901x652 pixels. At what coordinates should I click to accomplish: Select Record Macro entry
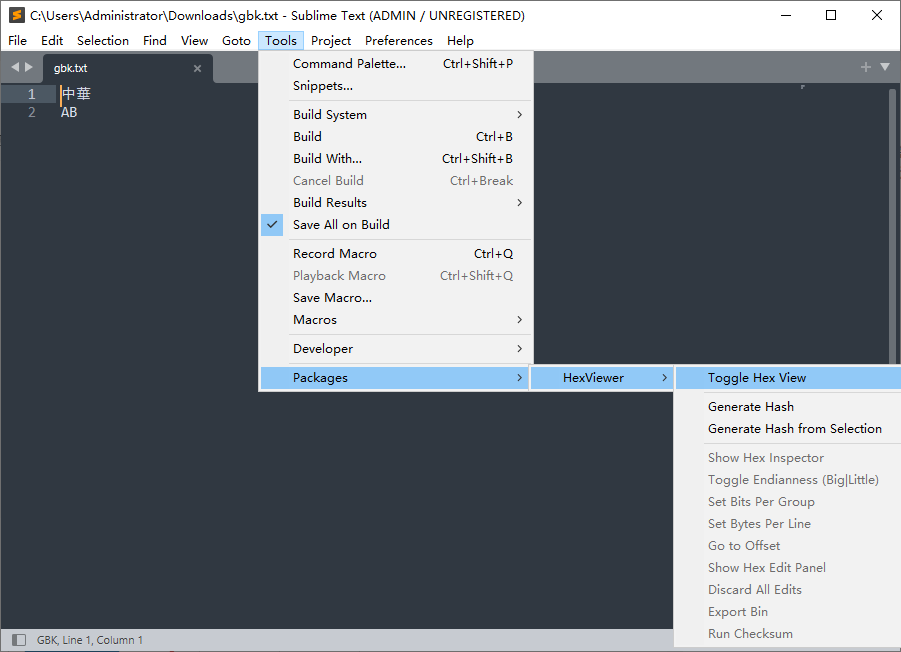[x=396, y=254]
